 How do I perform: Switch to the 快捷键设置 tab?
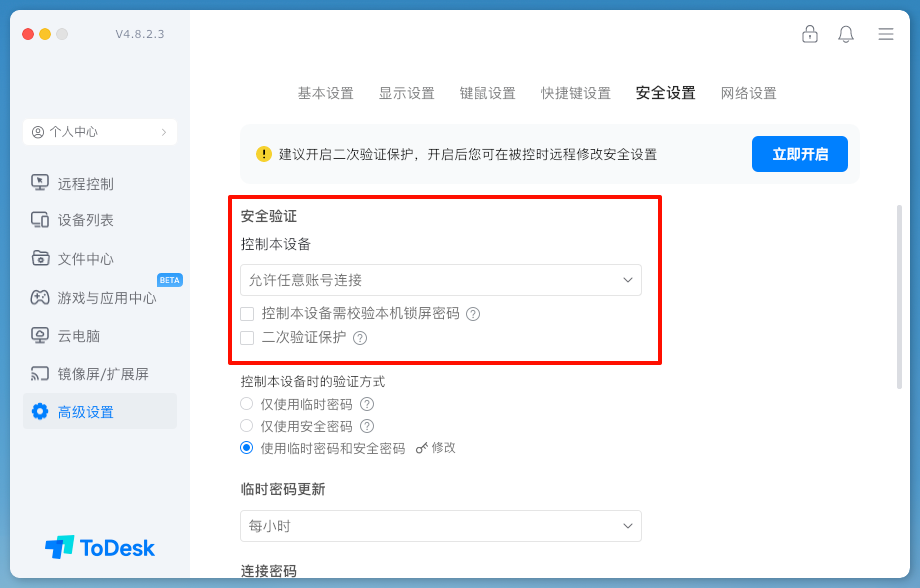(576, 93)
